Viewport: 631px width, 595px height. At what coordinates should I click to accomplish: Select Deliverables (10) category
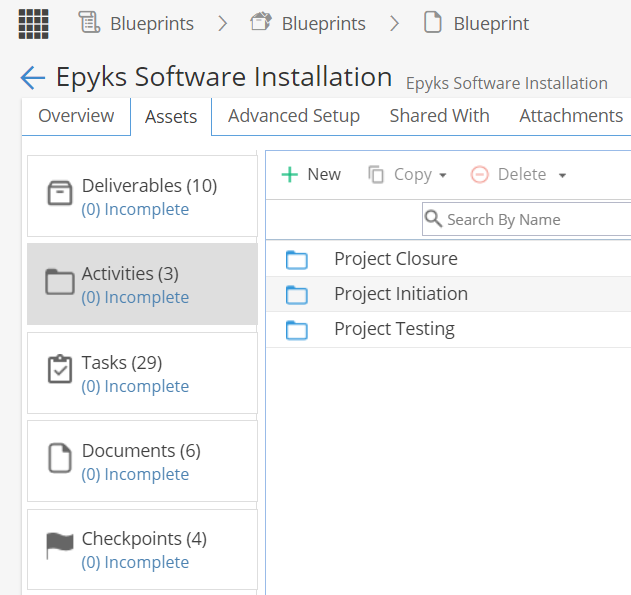point(142,196)
